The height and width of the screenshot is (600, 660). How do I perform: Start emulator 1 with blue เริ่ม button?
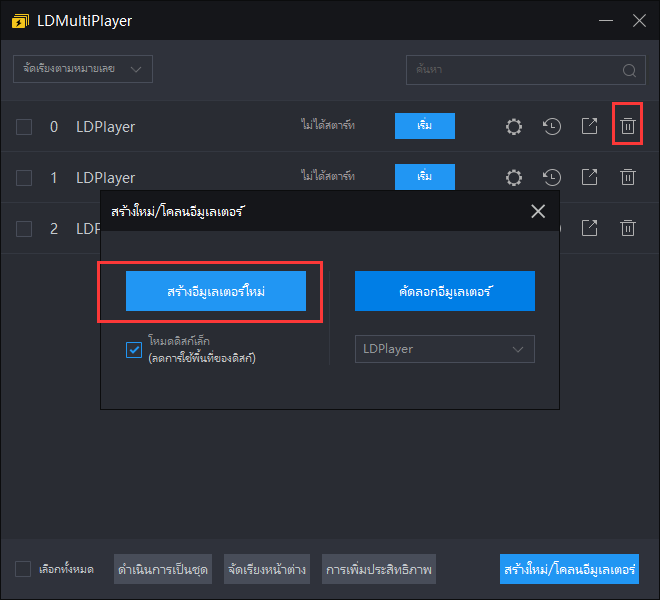coord(425,176)
